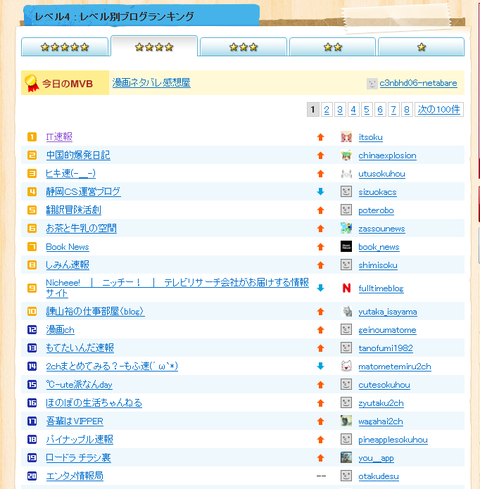Open しみん速報 blog link

(68, 265)
